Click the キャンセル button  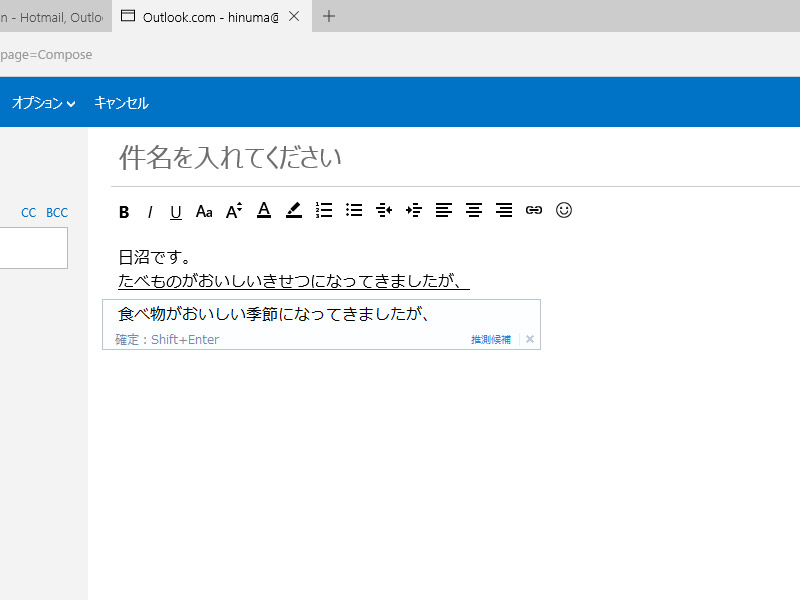tap(121, 103)
